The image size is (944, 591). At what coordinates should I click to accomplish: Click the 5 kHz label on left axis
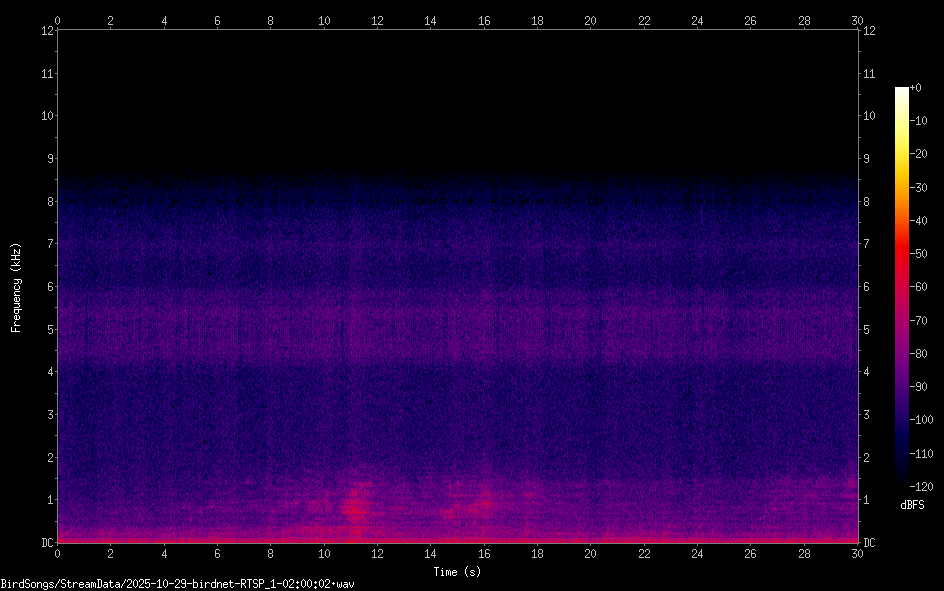coord(48,329)
